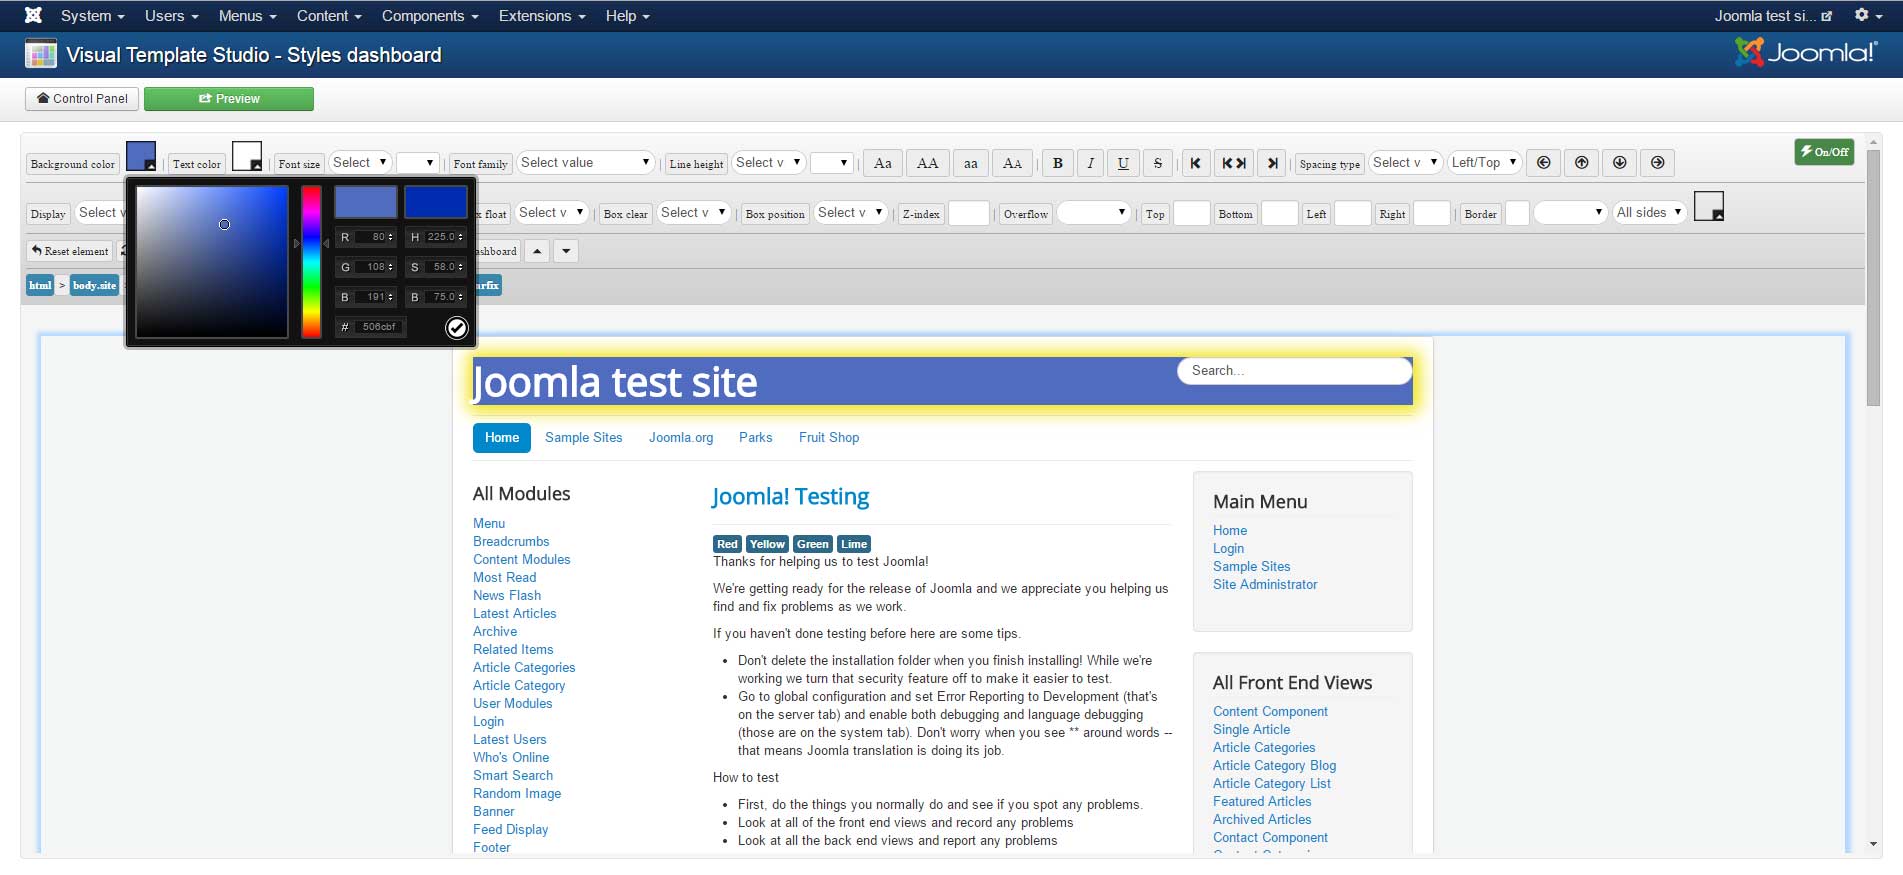Open the Menus menu
Screen dimensions: 1903x875
tap(247, 16)
